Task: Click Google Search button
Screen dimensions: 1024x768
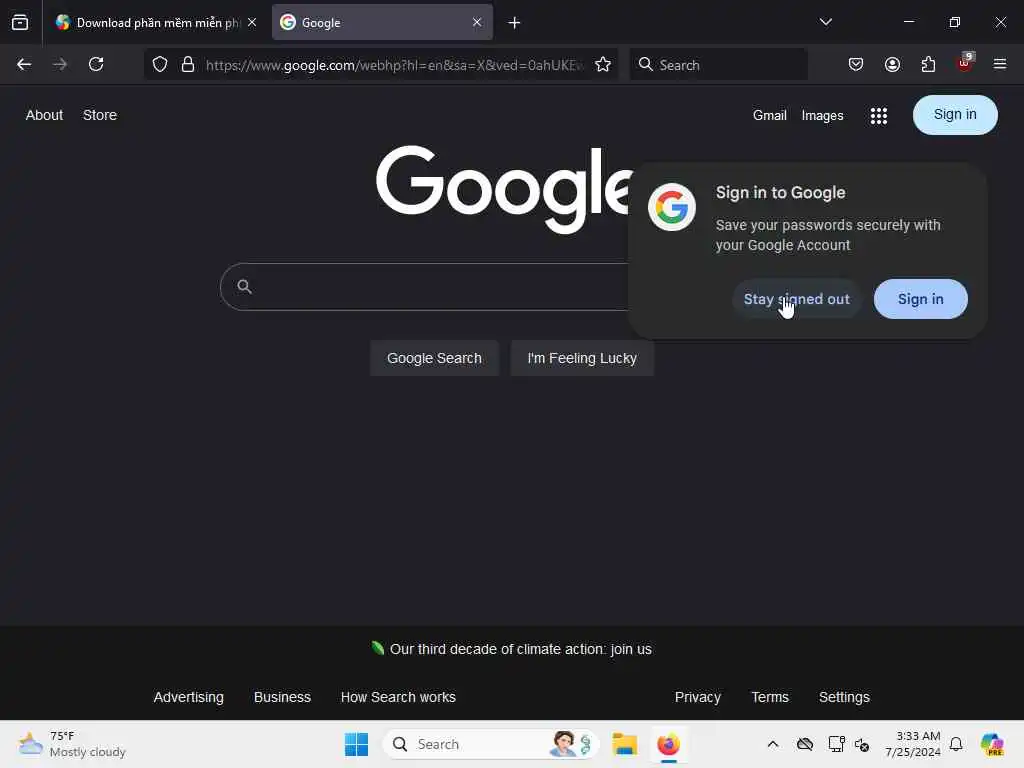Action: (x=434, y=358)
